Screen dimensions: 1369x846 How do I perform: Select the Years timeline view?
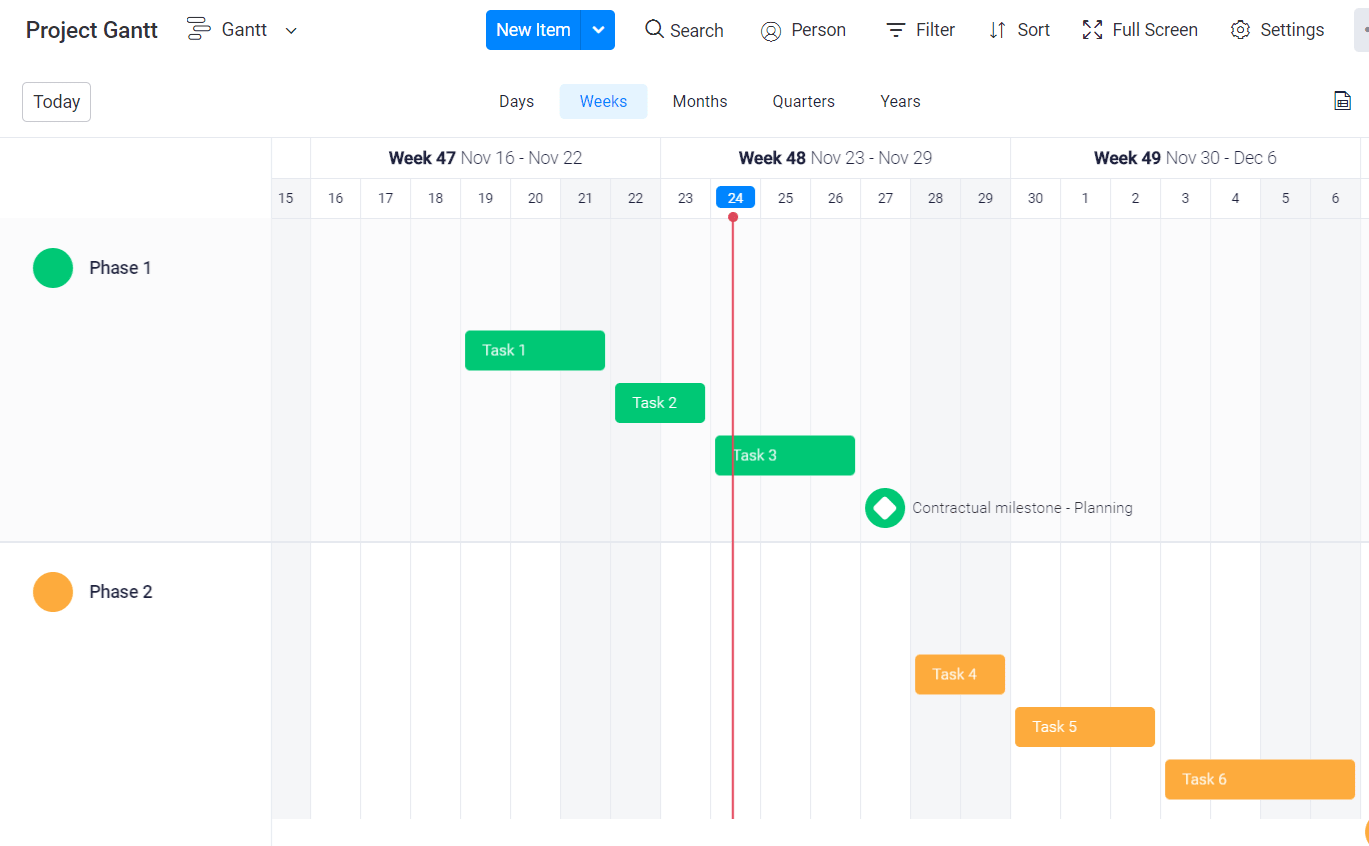(900, 101)
